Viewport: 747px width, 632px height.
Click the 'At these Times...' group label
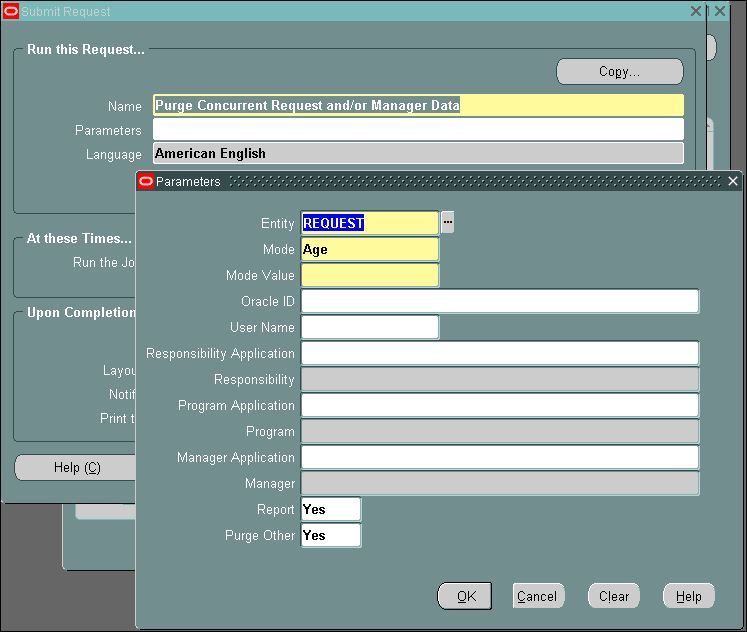79,238
